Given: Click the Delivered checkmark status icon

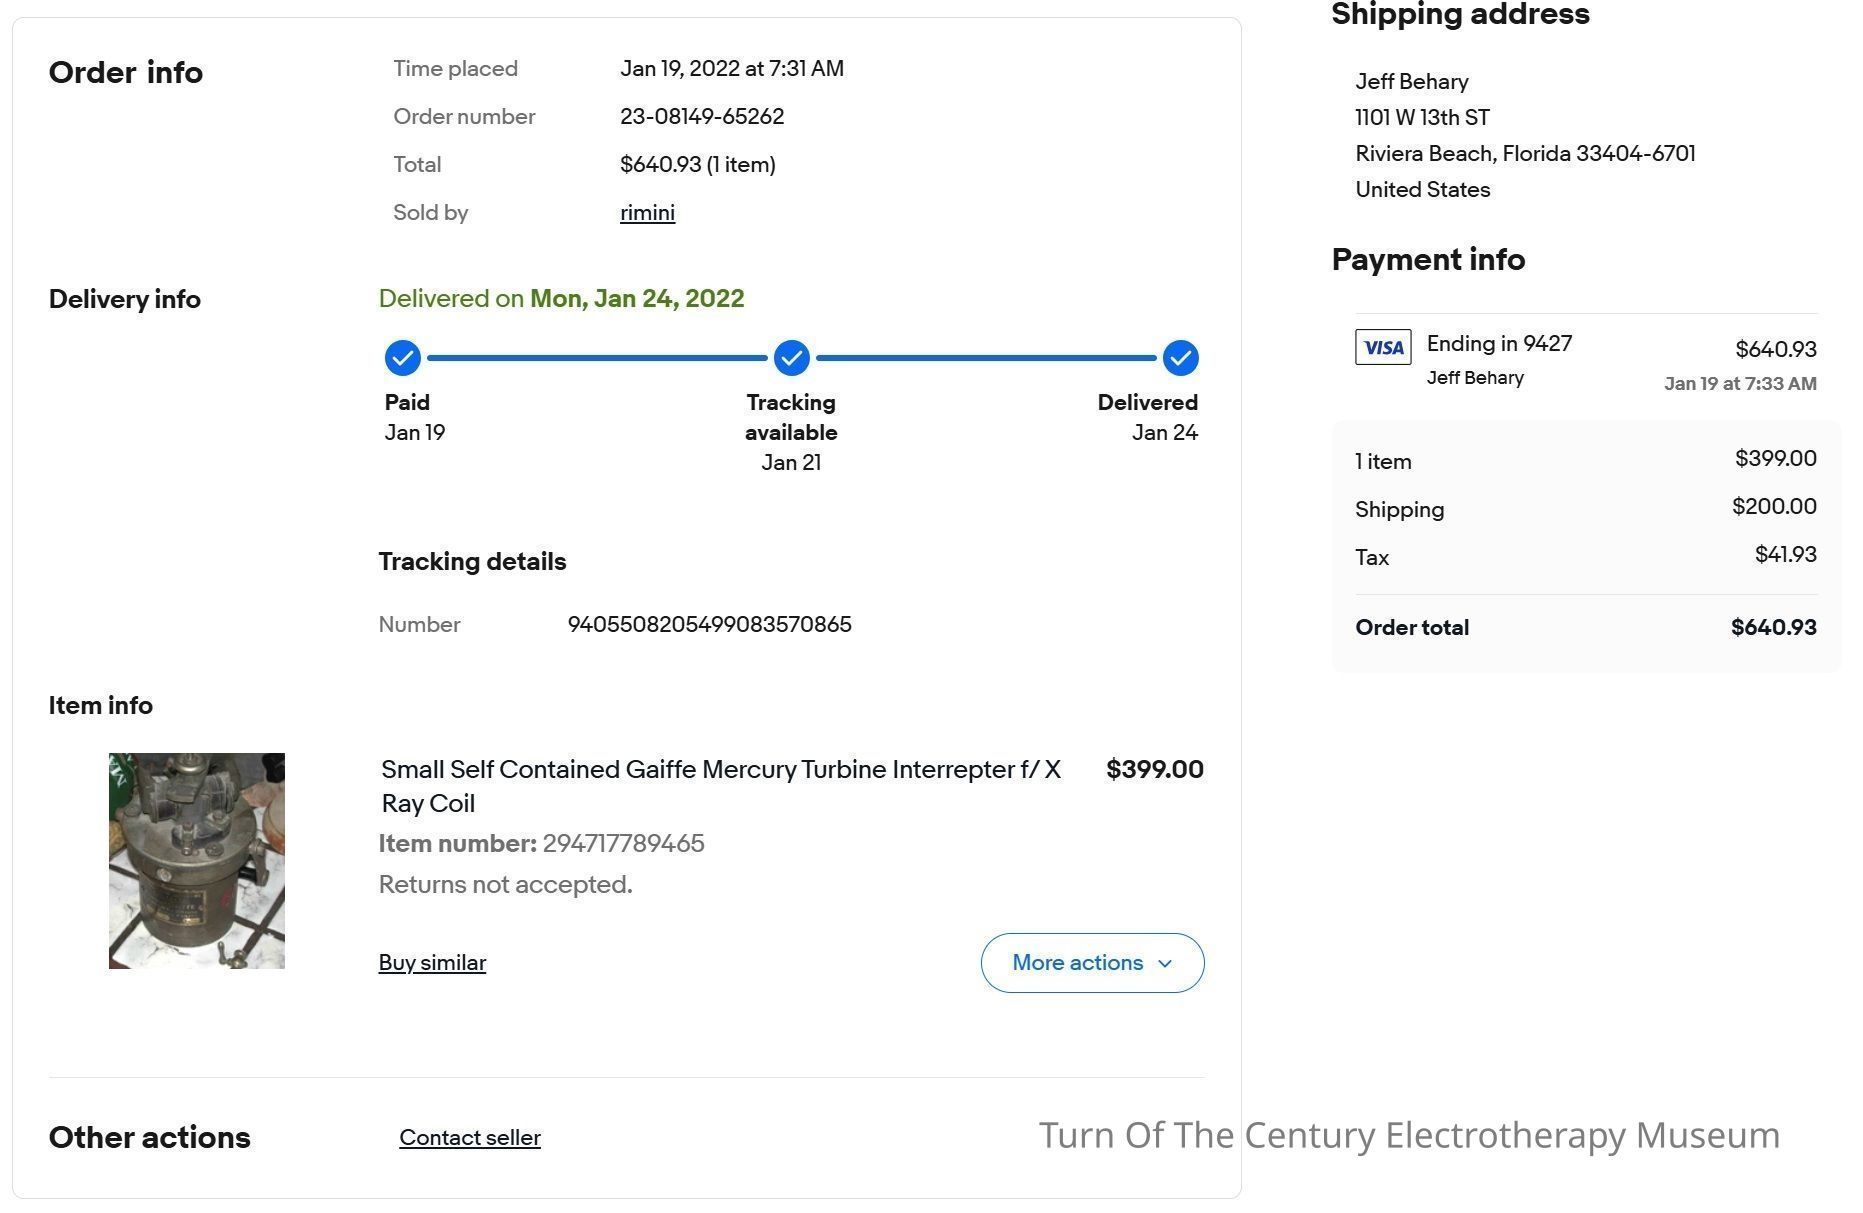Looking at the screenshot, I should pos(1180,358).
